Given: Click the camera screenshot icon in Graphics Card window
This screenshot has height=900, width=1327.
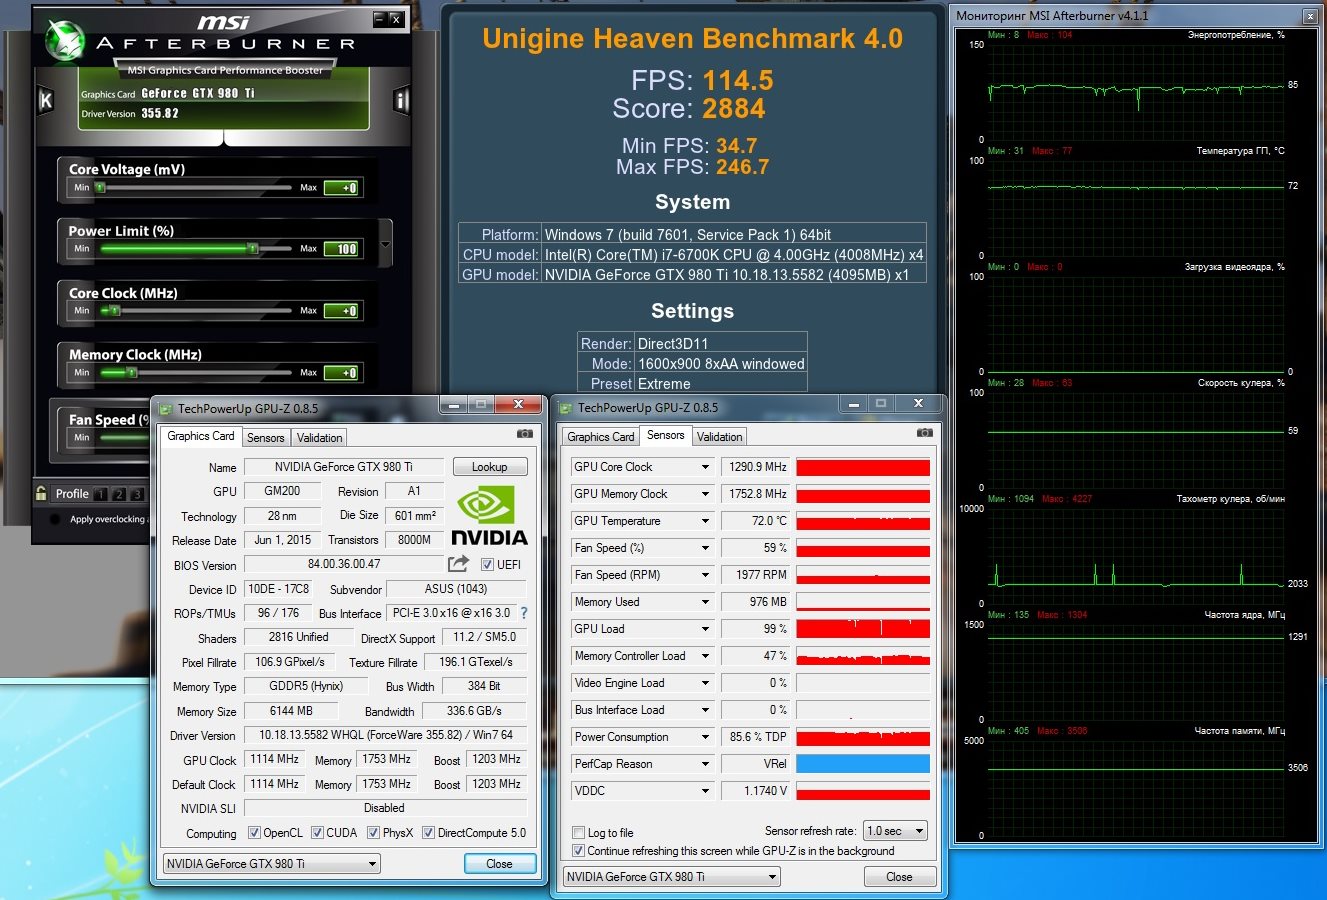Looking at the screenshot, I should point(525,434).
